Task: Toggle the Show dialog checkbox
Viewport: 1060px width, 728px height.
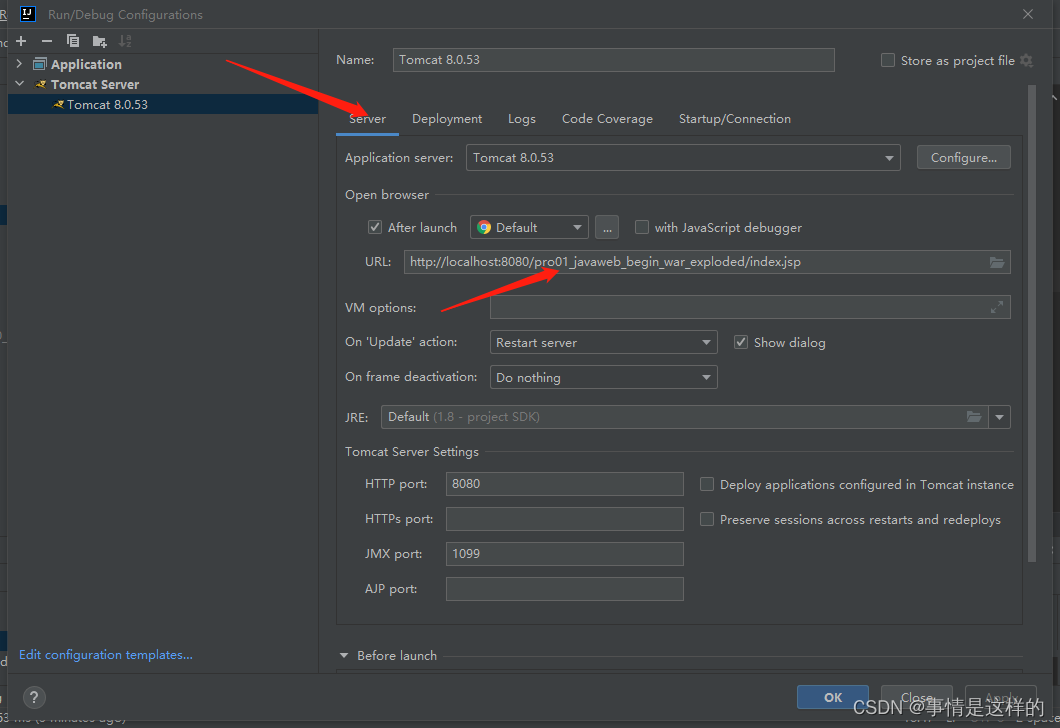Action: (x=741, y=342)
